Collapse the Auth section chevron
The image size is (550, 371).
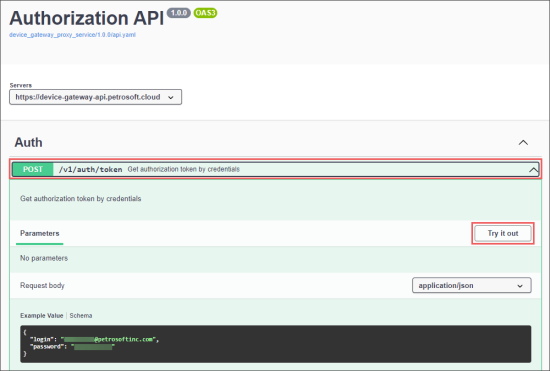click(523, 142)
